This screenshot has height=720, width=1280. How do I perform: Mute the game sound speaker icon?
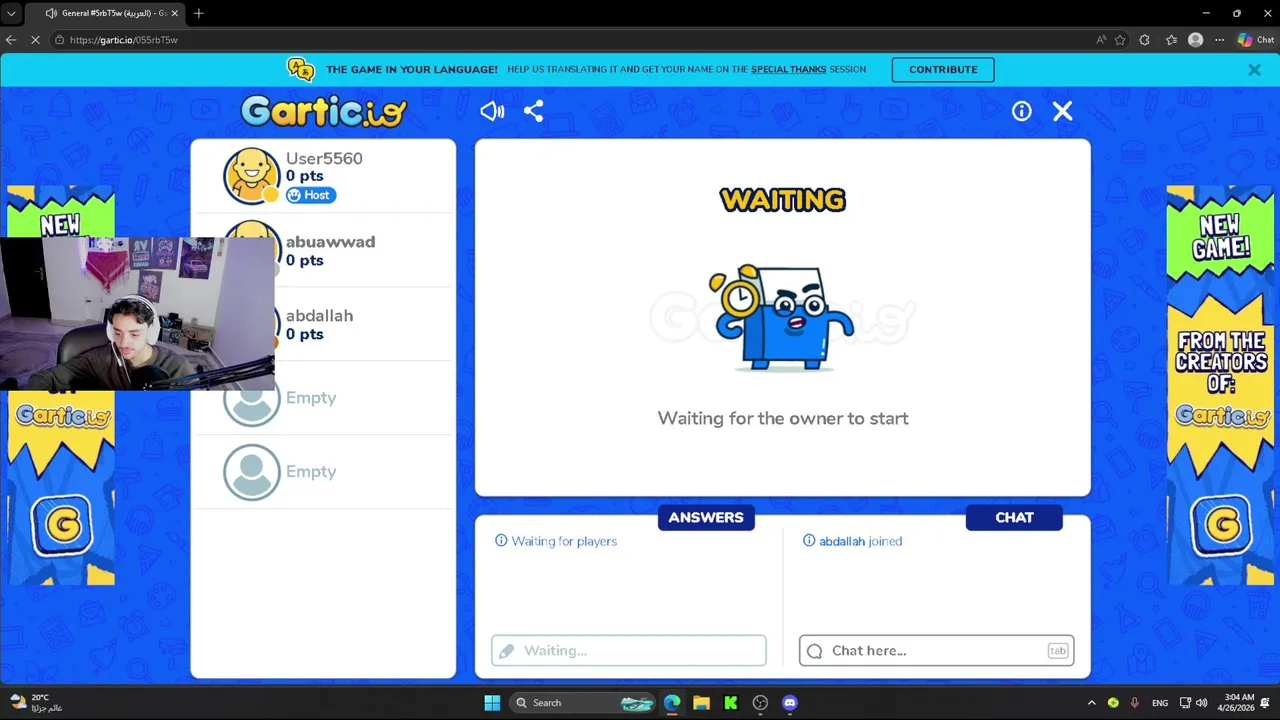point(492,111)
